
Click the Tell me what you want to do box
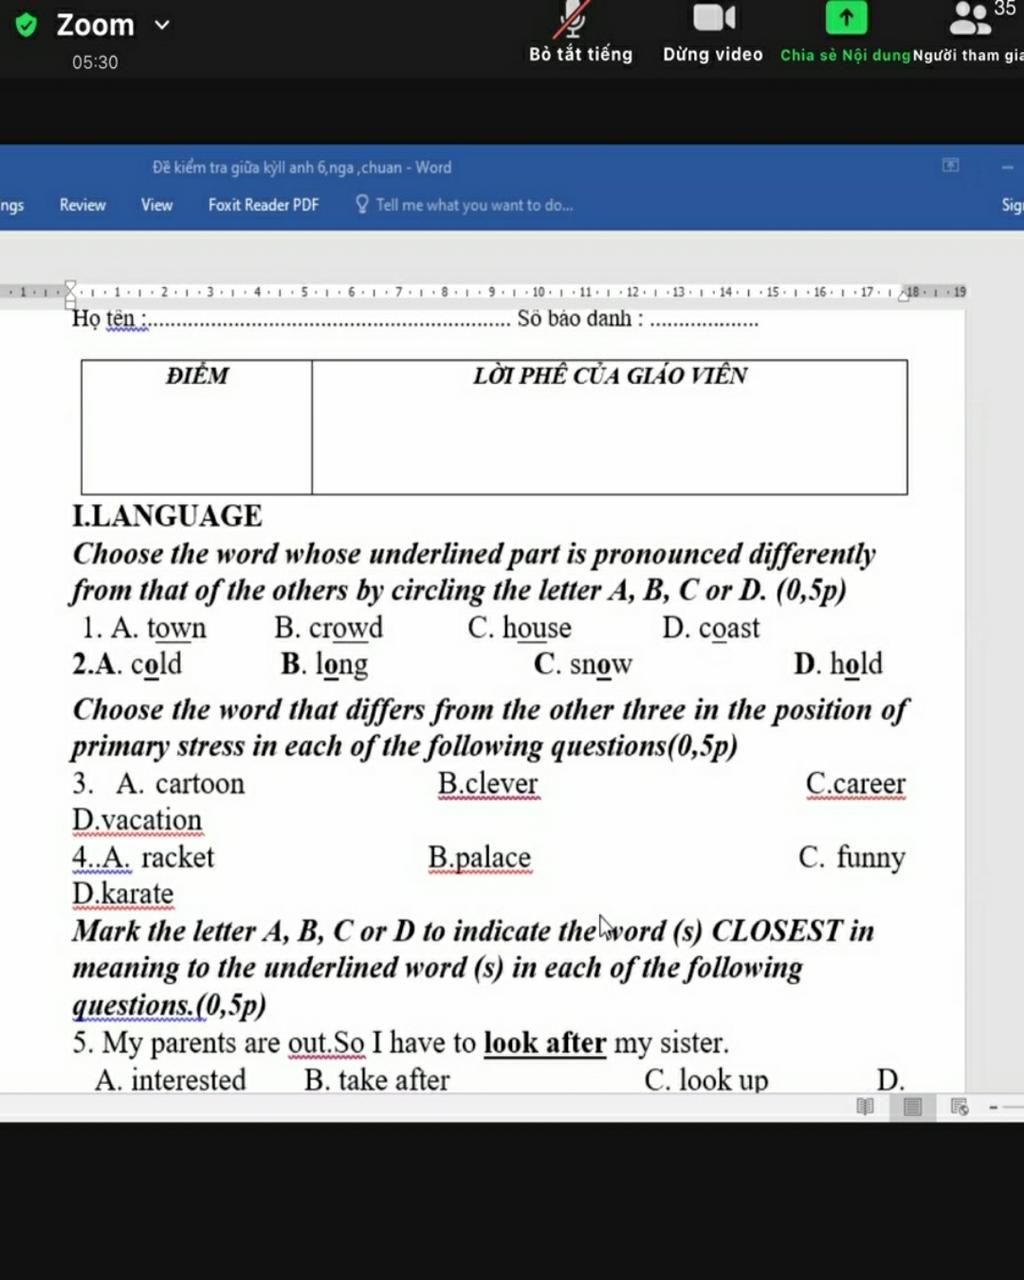(465, 205)
